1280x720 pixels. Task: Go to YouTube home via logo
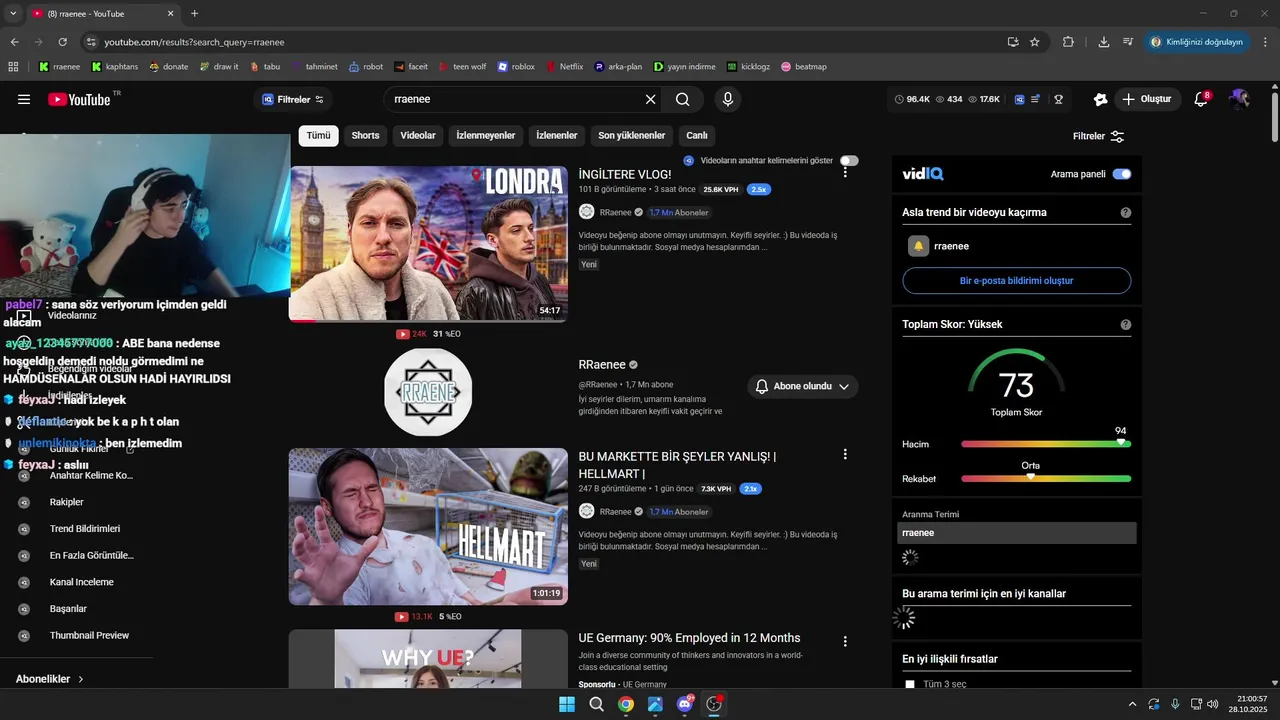point(79,99)
